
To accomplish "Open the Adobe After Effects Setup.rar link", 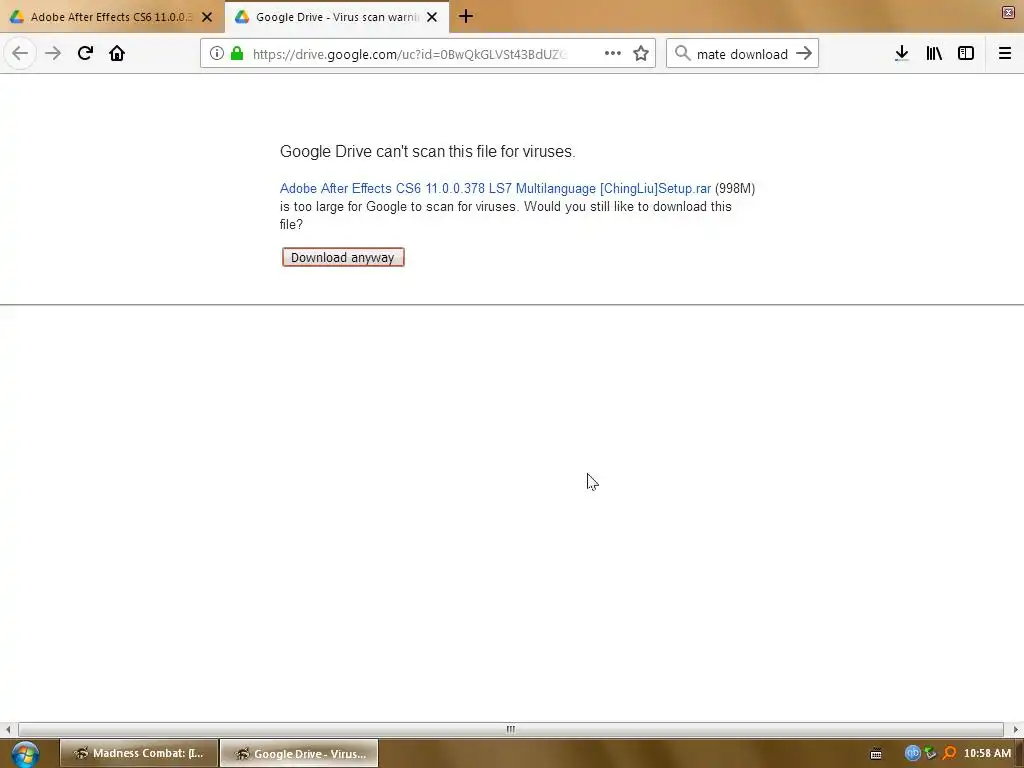I will (495, 189).
